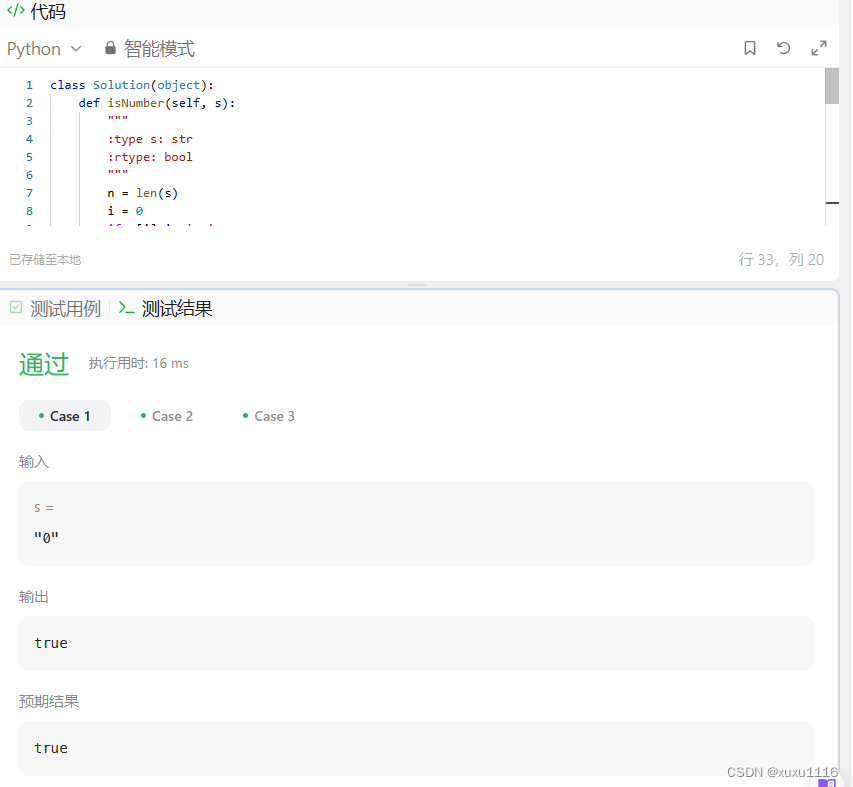This screenshot has height=787, width=853.
Task: Open the 代码 panel tab
Action: coord(48,11)
